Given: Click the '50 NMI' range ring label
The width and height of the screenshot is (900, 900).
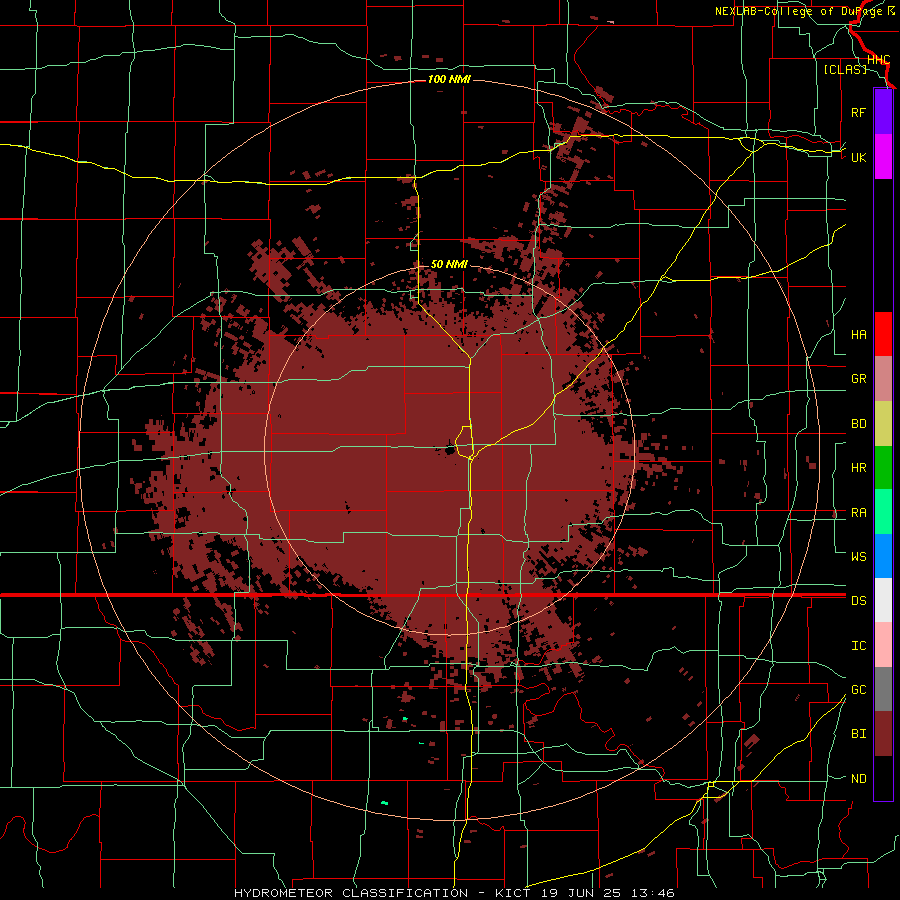Looking at the screenshot, I should coord(449,264).
